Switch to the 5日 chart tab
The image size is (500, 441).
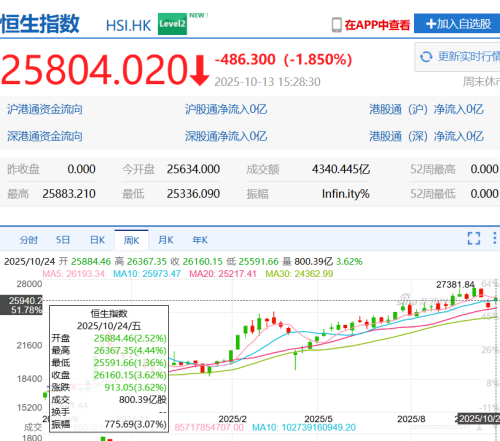pos(63,240)
